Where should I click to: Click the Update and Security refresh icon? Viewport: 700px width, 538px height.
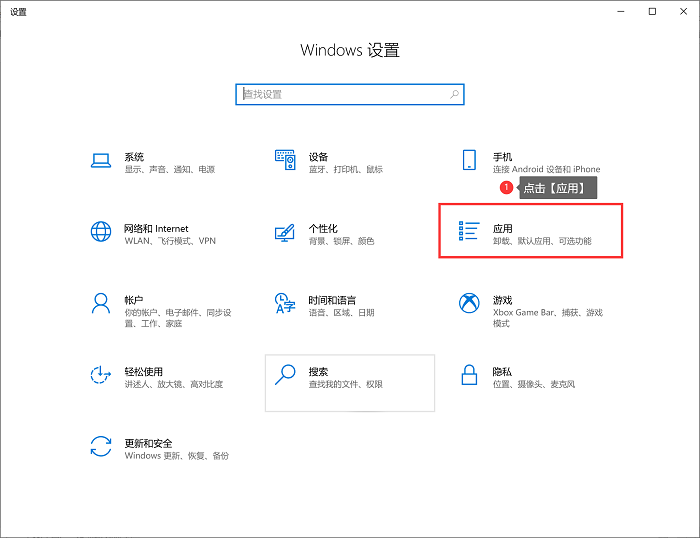point(100,446)
